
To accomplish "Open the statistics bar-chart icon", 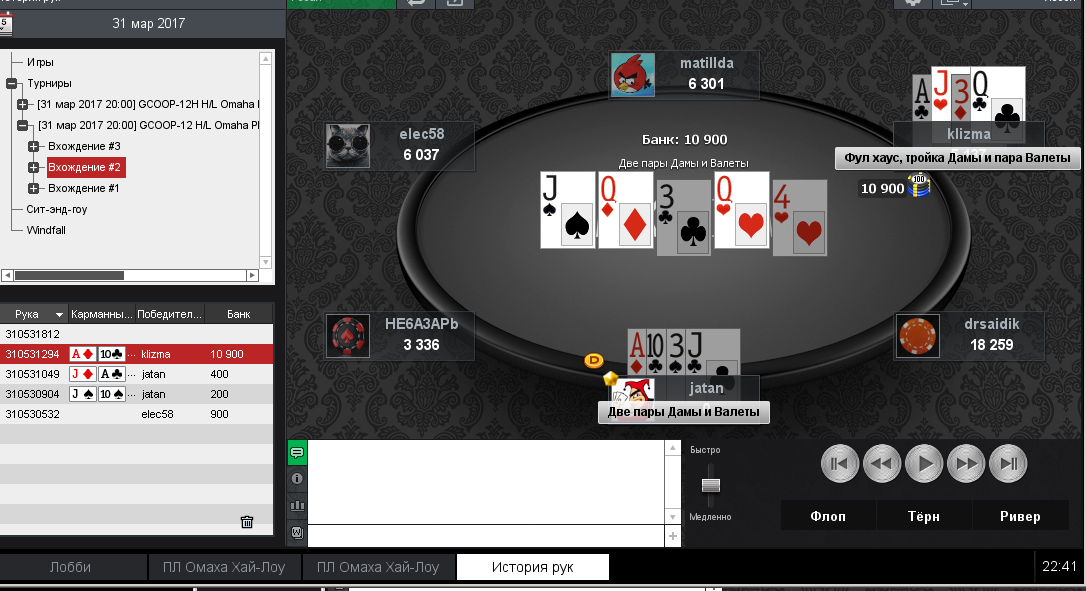I will 297,506.
